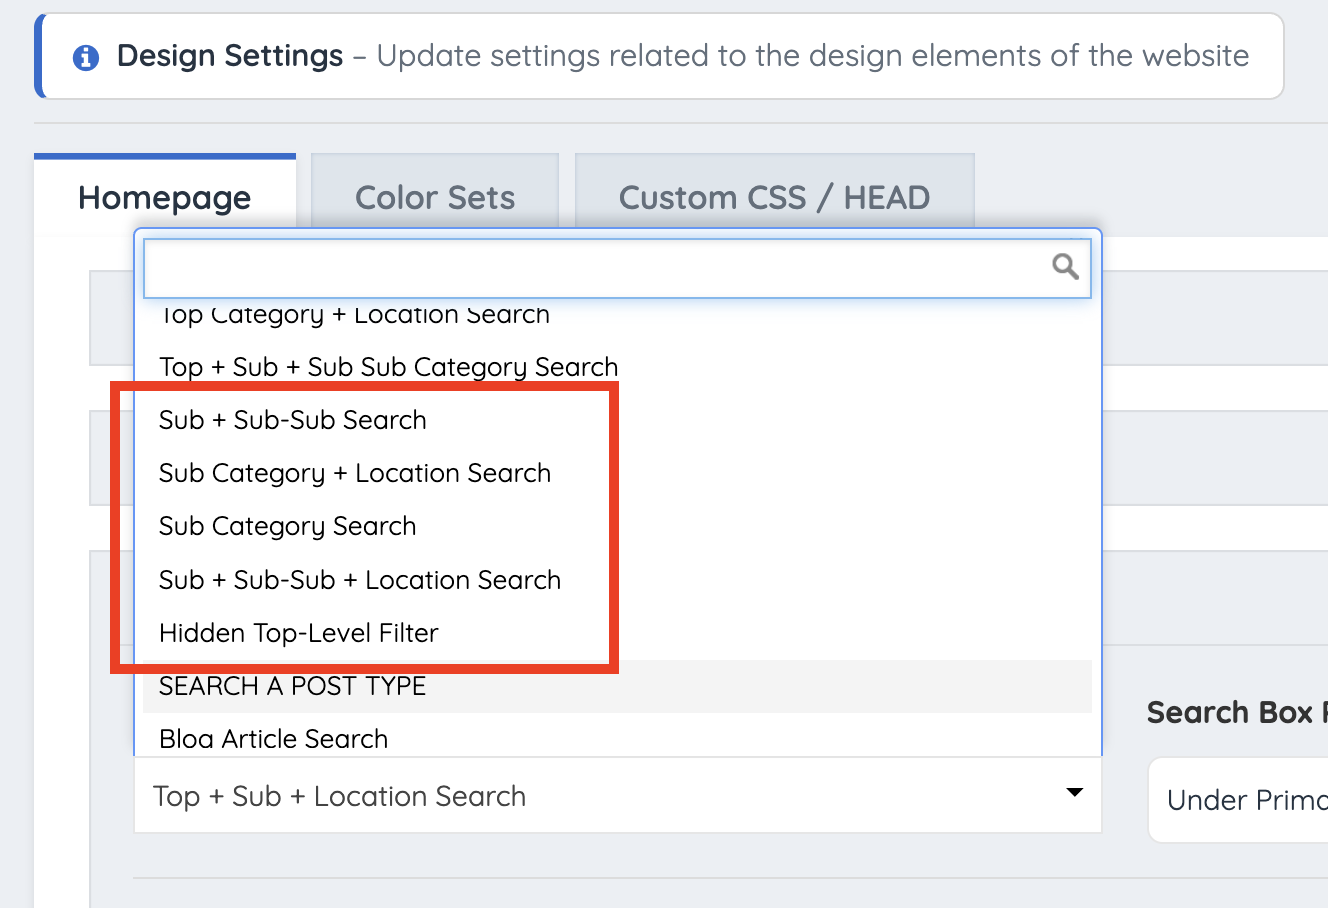Click the dropdown arrow of the search type selector
The image size is (1328, 908).
click(x=1075, y=793)
